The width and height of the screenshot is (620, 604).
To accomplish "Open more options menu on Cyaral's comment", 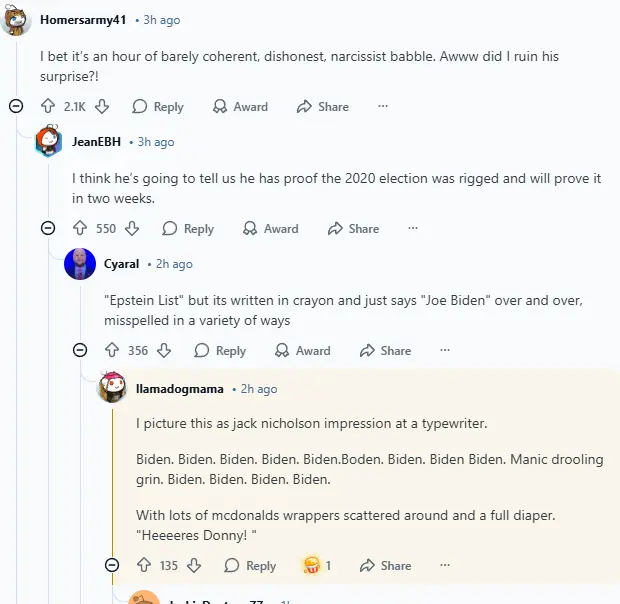I will click(445, 350).
